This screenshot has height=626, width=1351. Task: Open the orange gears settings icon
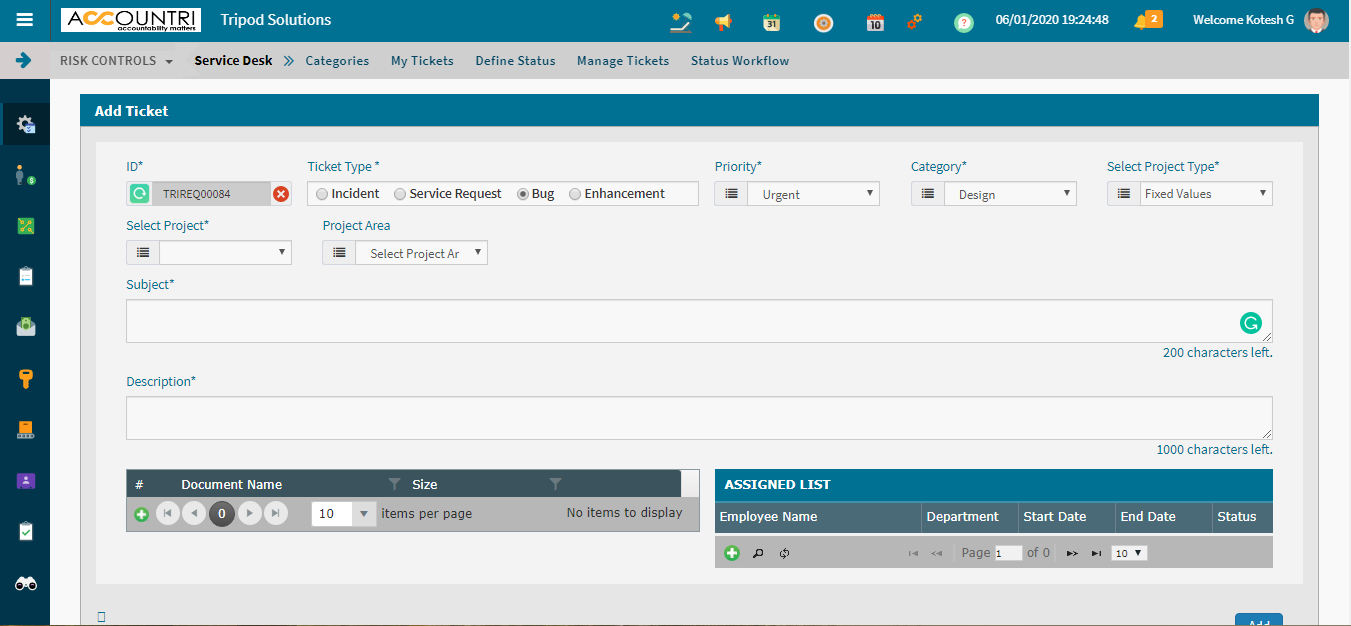pos(915,21)
